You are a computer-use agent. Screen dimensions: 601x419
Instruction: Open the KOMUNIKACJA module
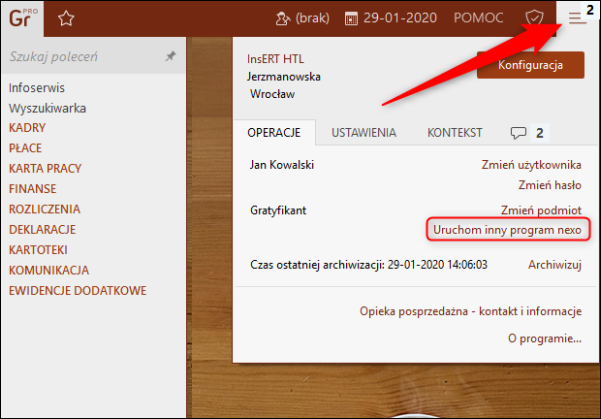49,270
